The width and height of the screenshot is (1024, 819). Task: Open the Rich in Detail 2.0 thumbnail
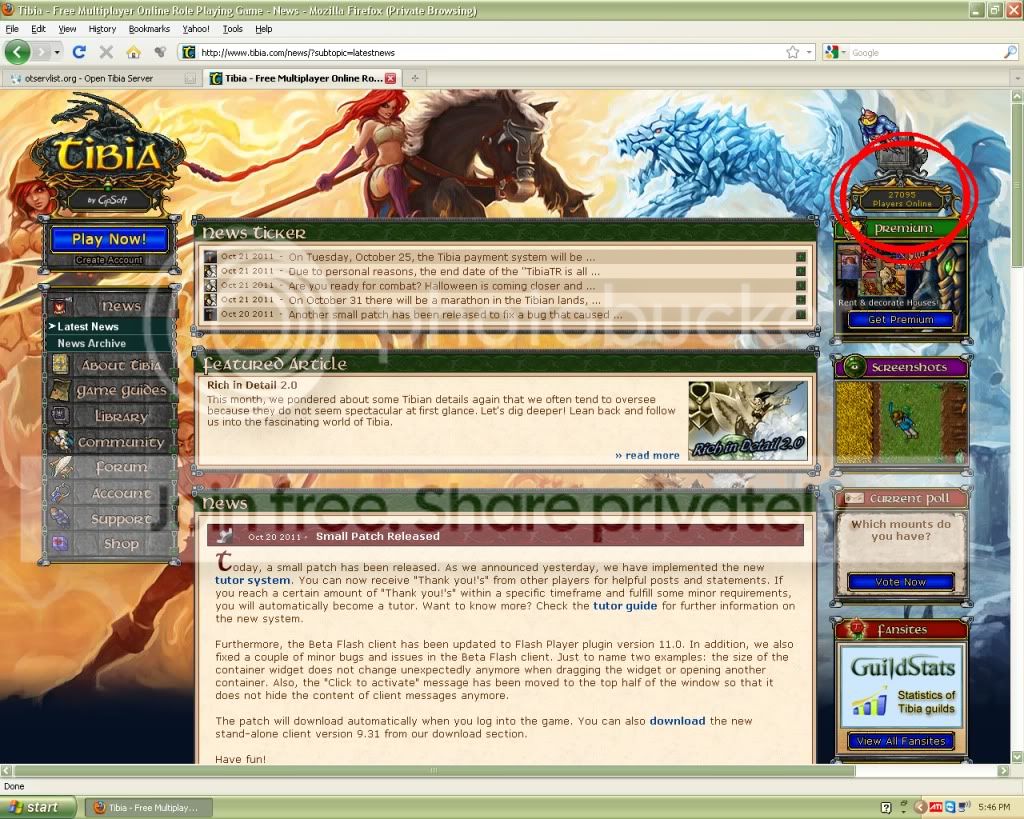point(748,421)
